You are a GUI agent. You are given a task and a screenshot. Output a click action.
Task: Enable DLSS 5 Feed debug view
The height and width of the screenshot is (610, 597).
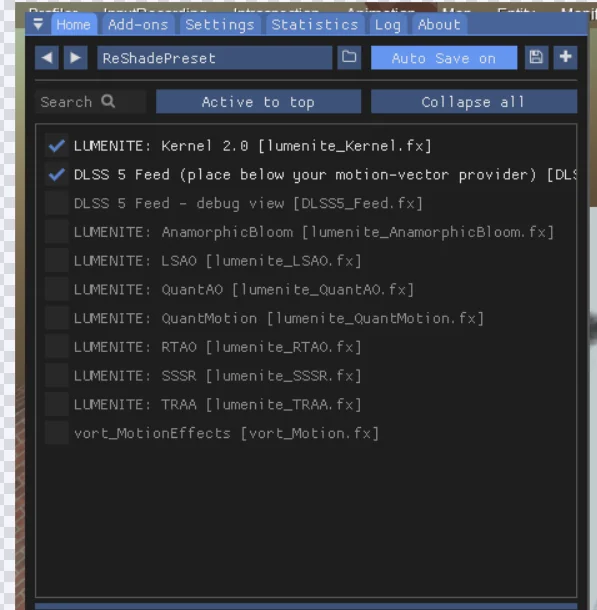point(57,203)
